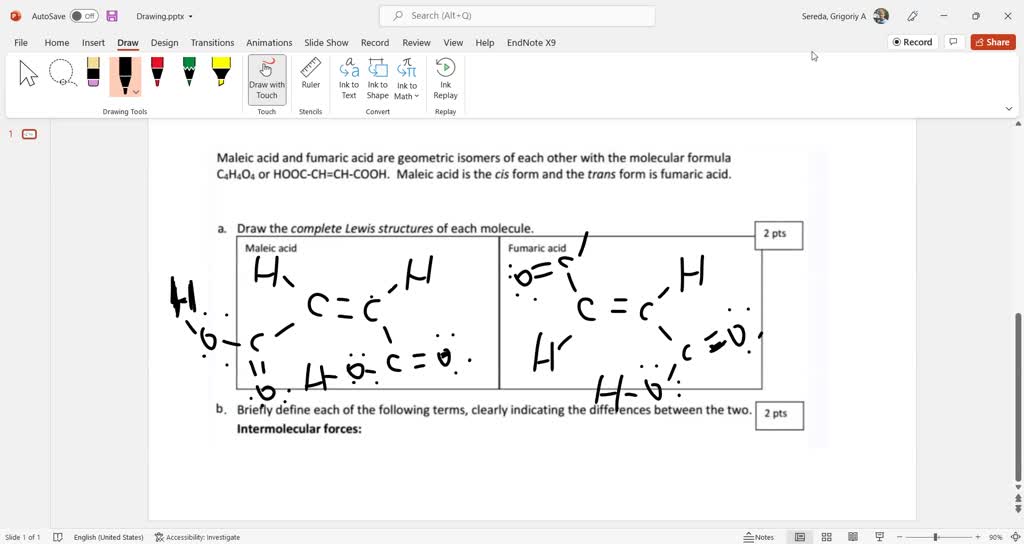Choose the Eraser tool
1024x544 pixels.
pos(93,72)
